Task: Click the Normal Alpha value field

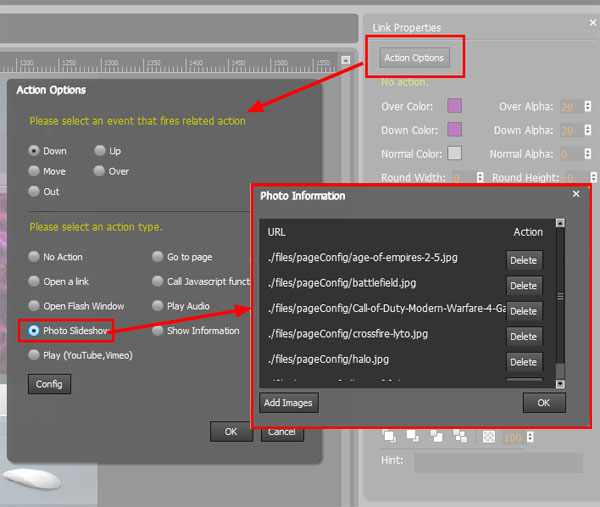Action: tap(571, 154)
